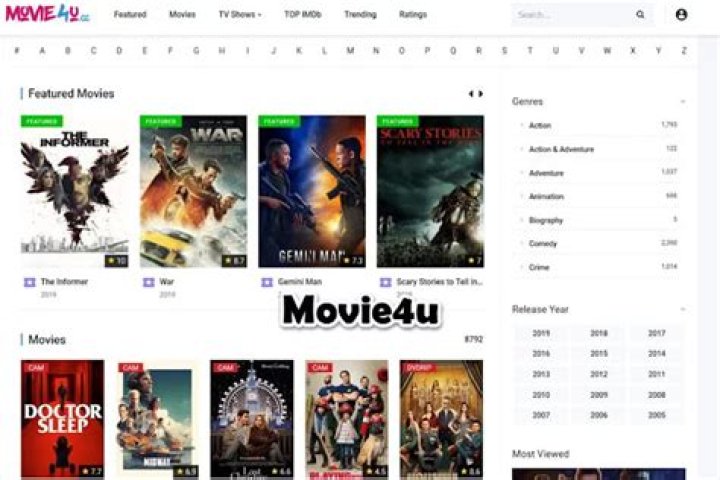720x480 pixels.
Task: Filter by release year 2018
Action: tap(599, 333)
